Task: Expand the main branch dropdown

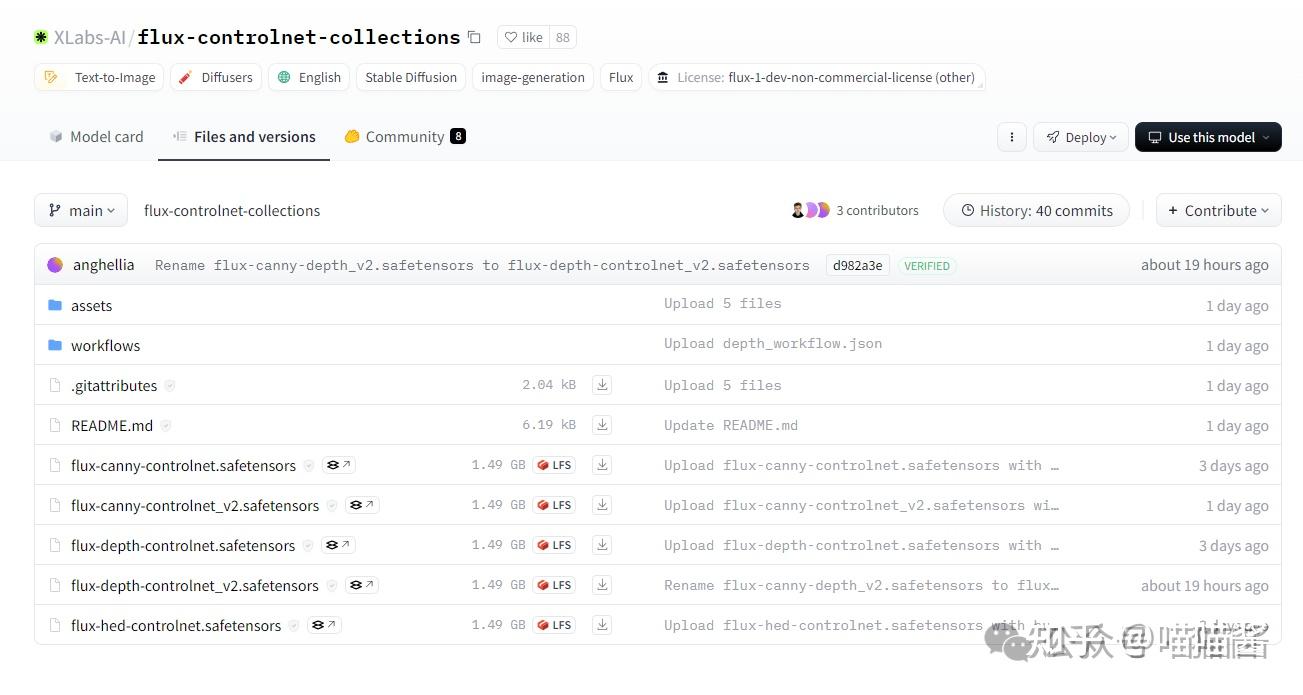Action: [81, 211]
